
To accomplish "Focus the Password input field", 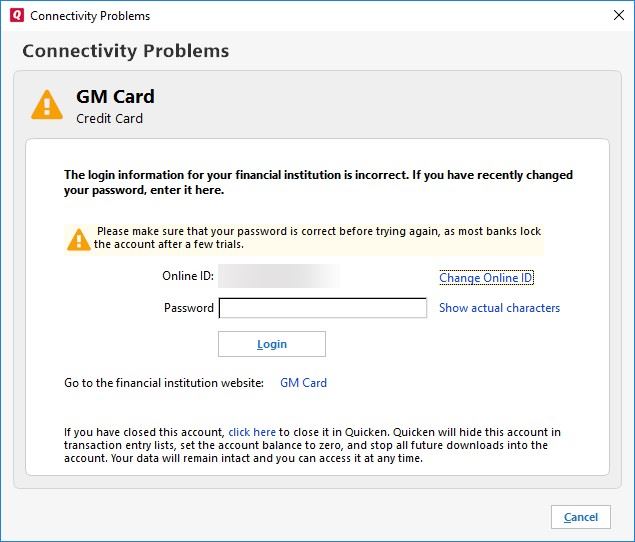I will [322, 308].
